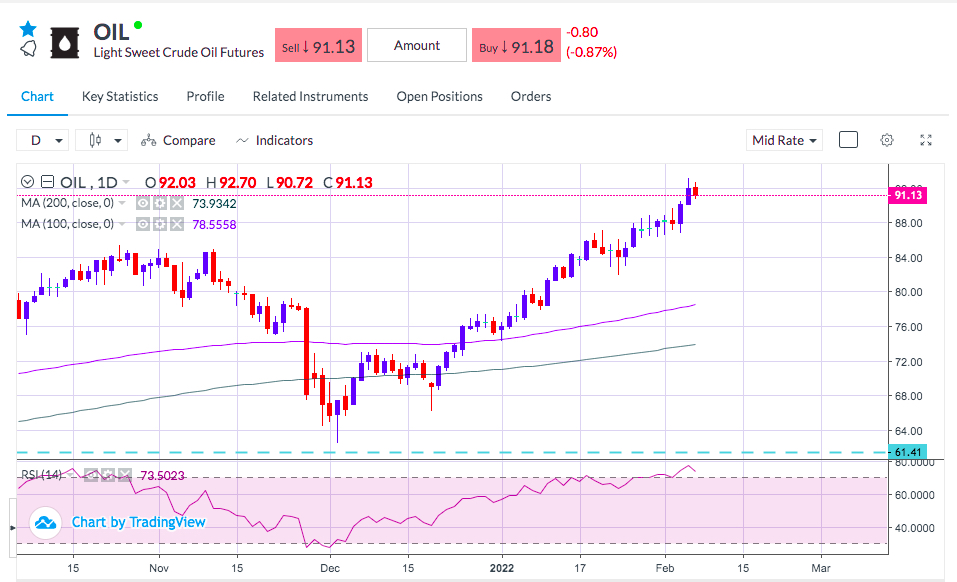Click the -0.80 (-0.87%) price change
Viewport: 957px width, 582px height.
click(591, 42)
